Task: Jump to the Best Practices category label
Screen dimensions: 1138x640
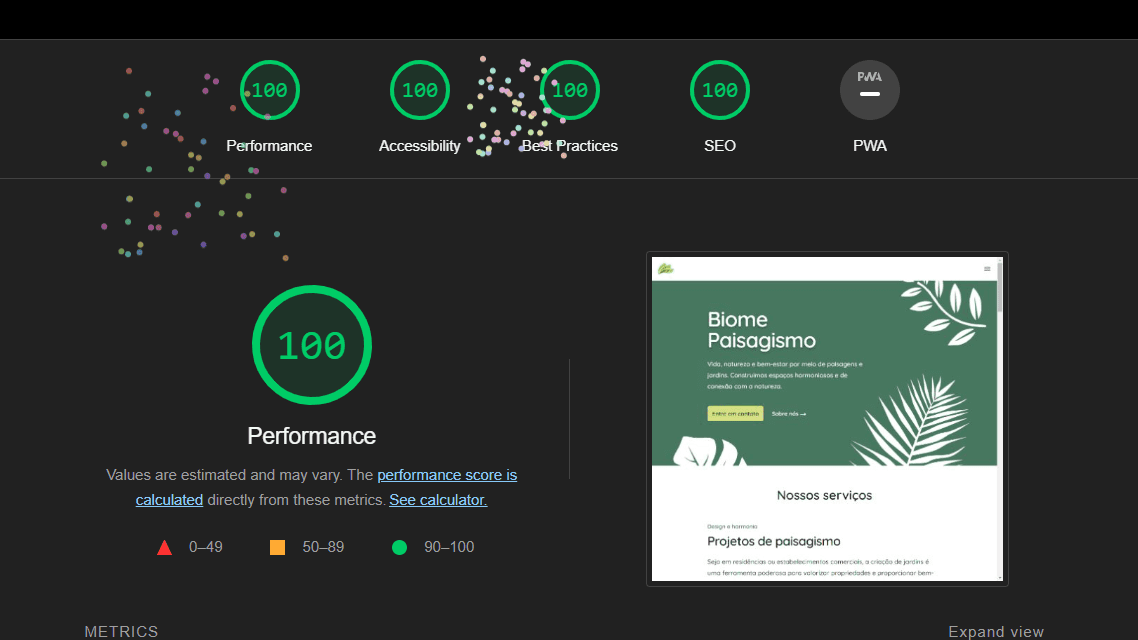Action: click(569, 146)
